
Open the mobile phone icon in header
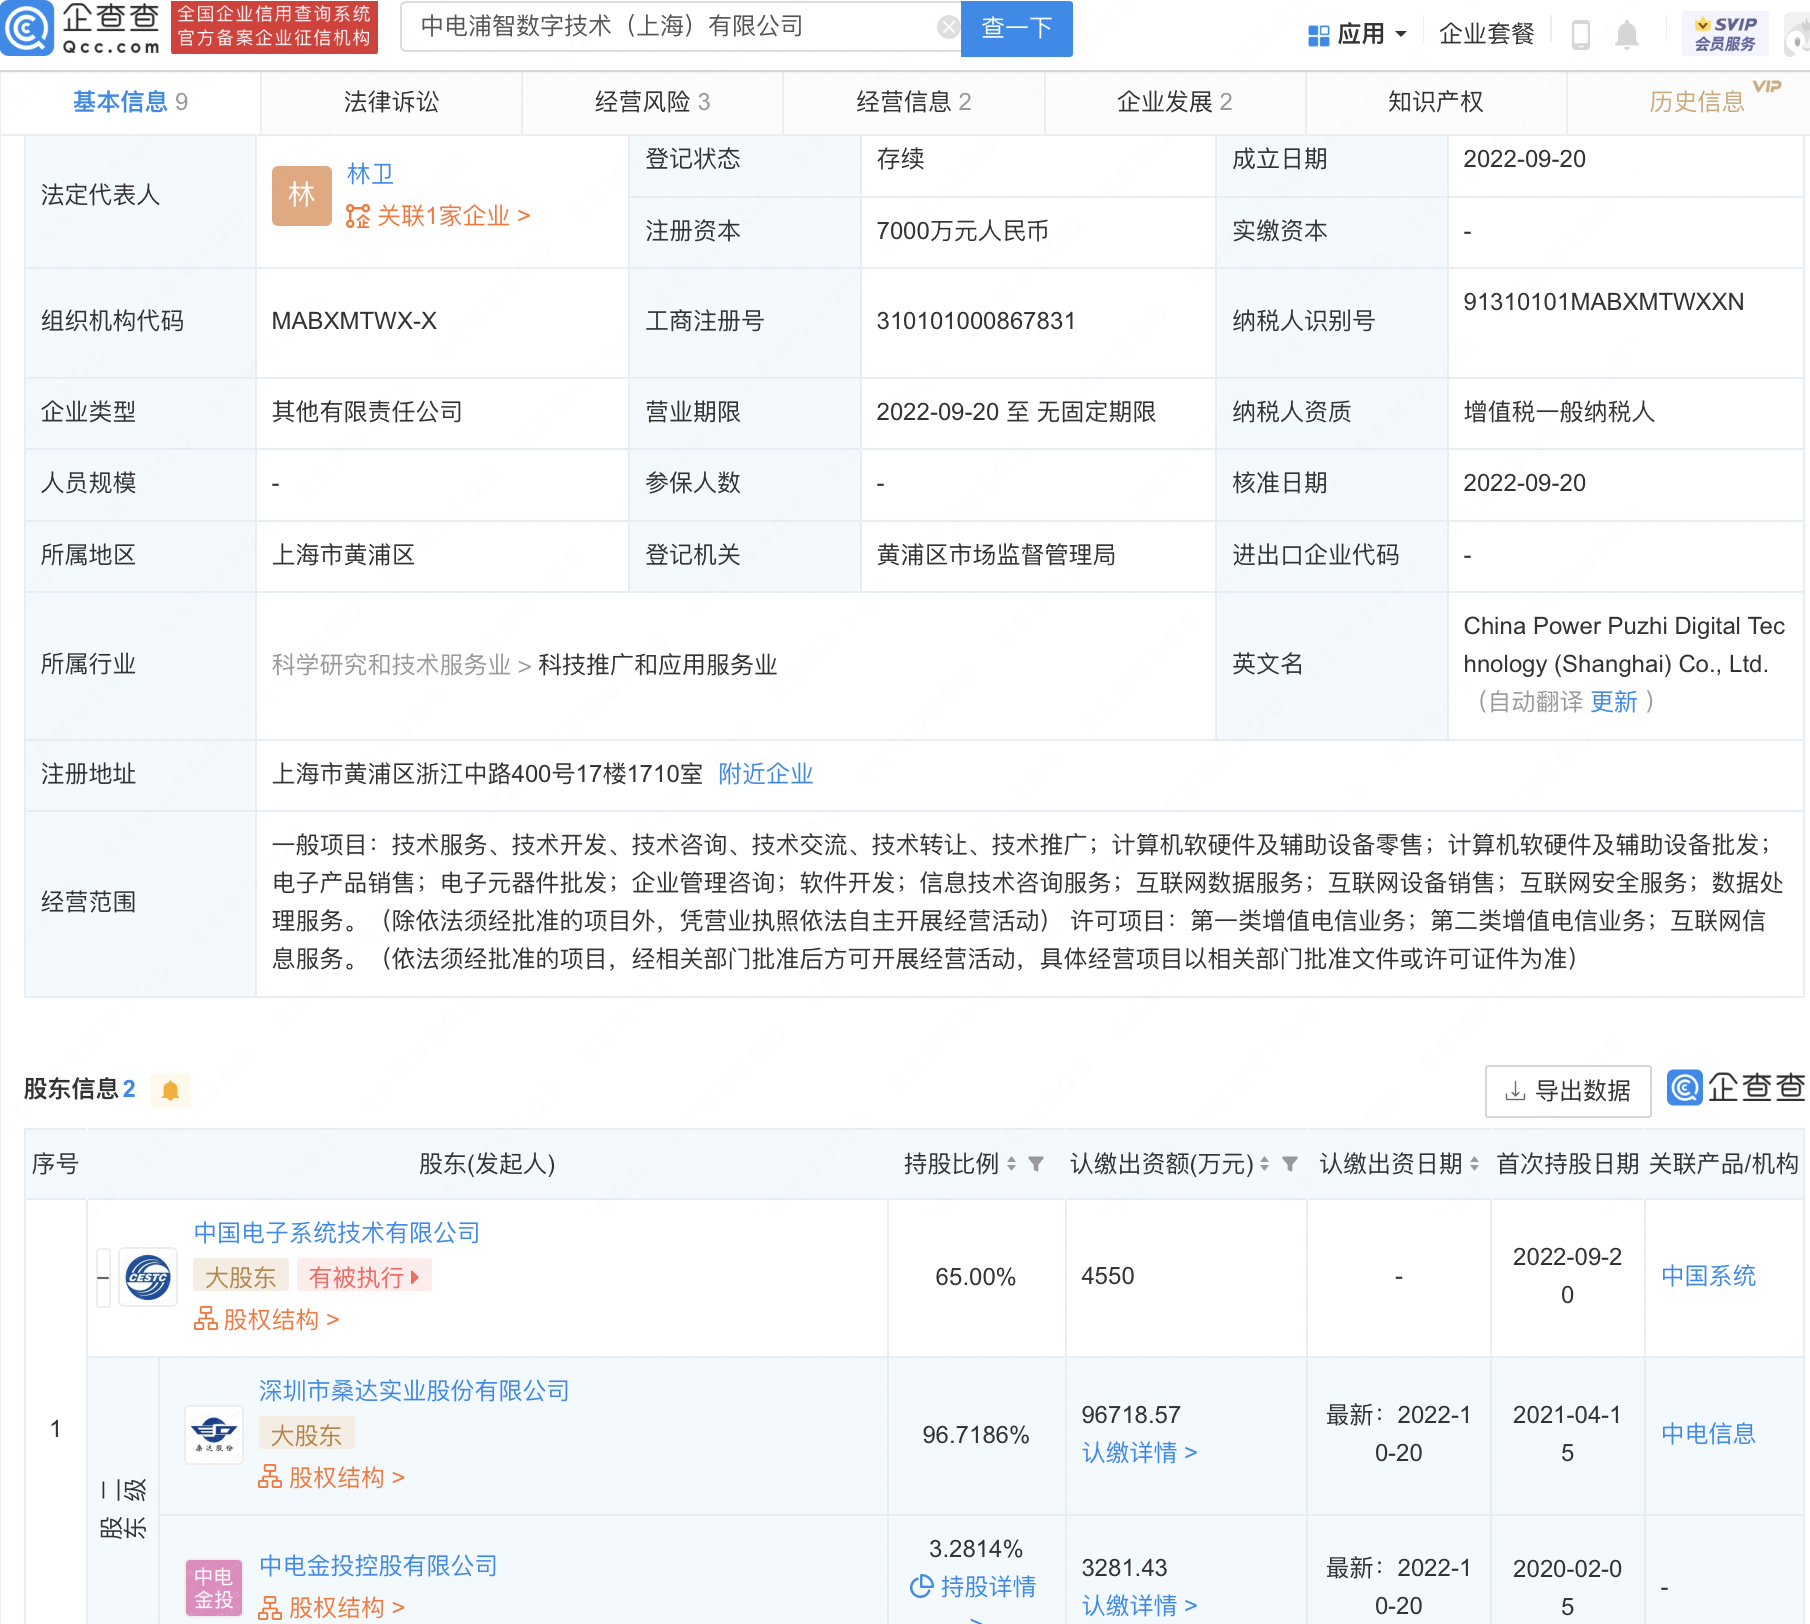(x=1581, y=35)
